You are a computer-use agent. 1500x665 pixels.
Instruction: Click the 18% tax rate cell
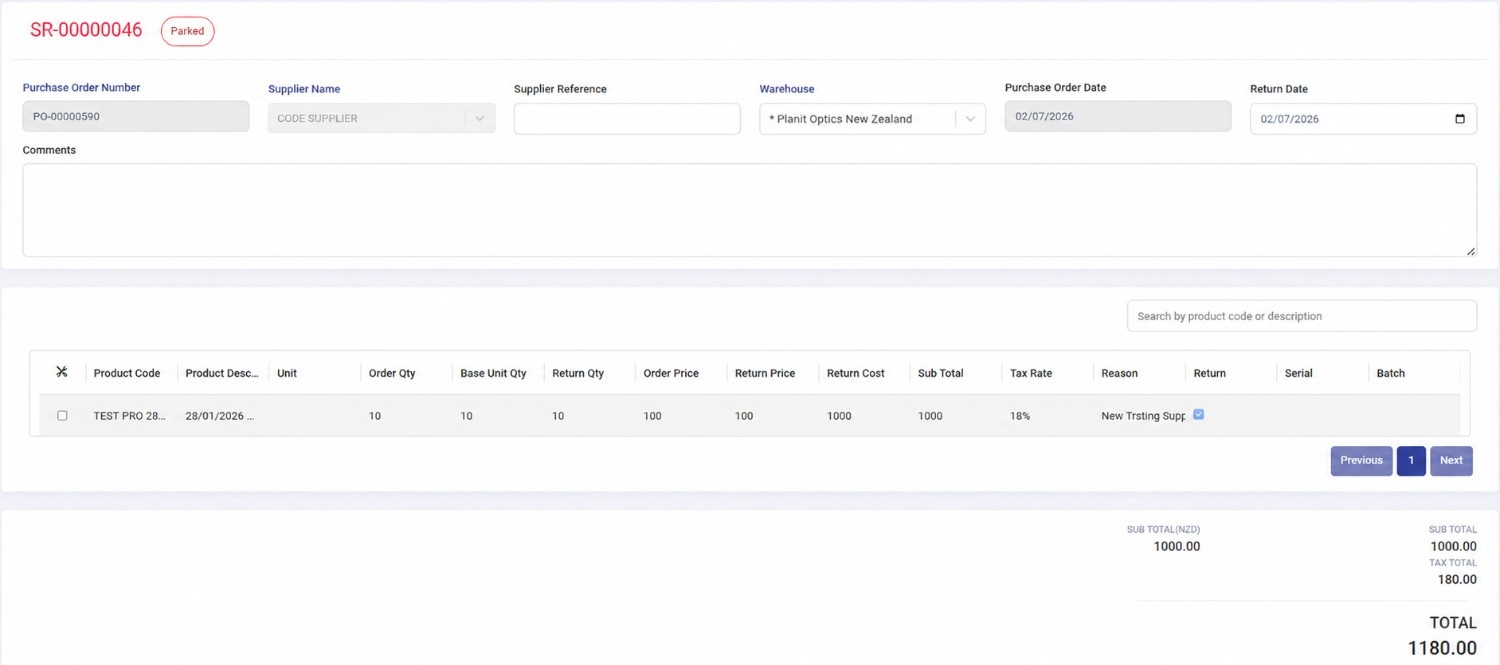coord(1020,416)
